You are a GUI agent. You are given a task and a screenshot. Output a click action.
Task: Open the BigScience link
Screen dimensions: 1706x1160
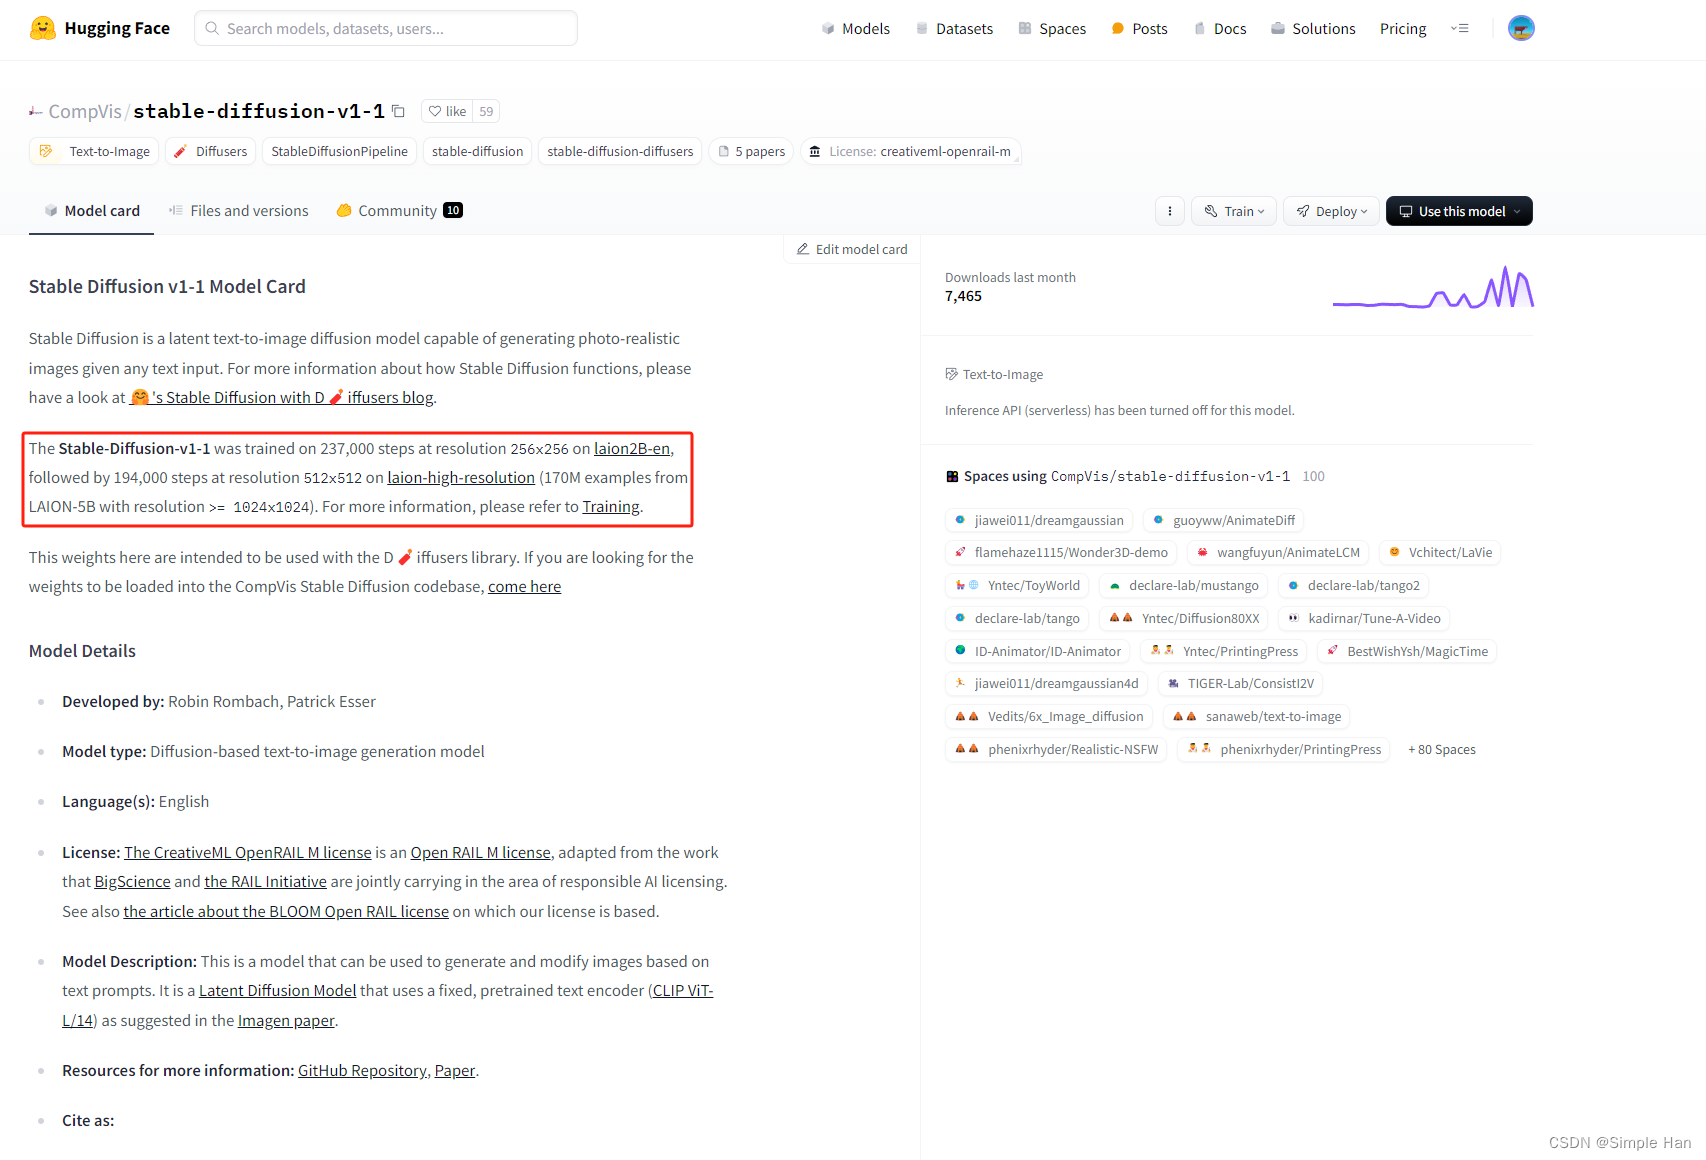tap(132, 881)
